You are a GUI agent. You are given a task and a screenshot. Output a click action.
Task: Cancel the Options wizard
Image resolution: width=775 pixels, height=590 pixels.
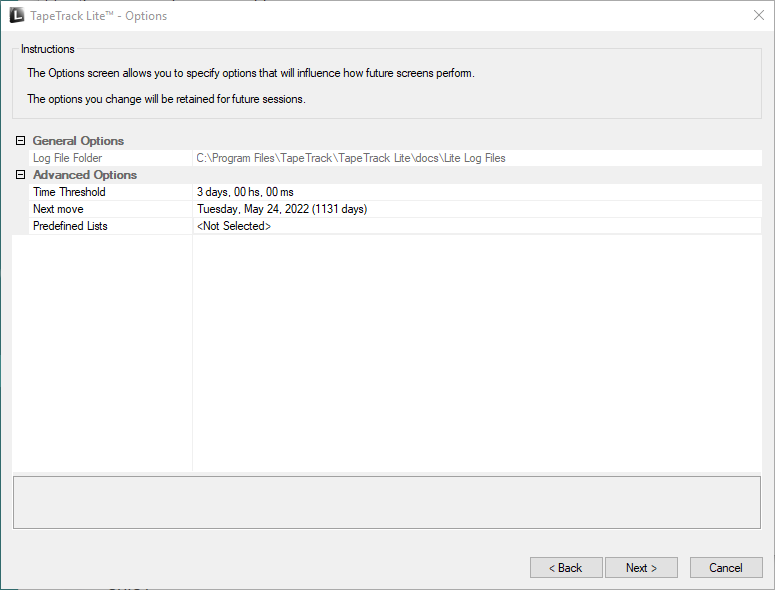[x=726, y=568]
